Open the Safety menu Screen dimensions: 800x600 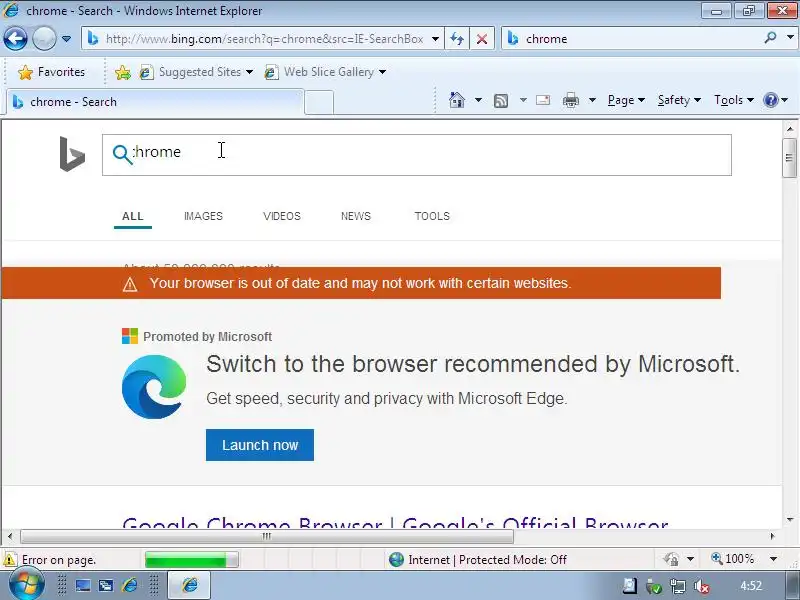(x=679, y=100)
